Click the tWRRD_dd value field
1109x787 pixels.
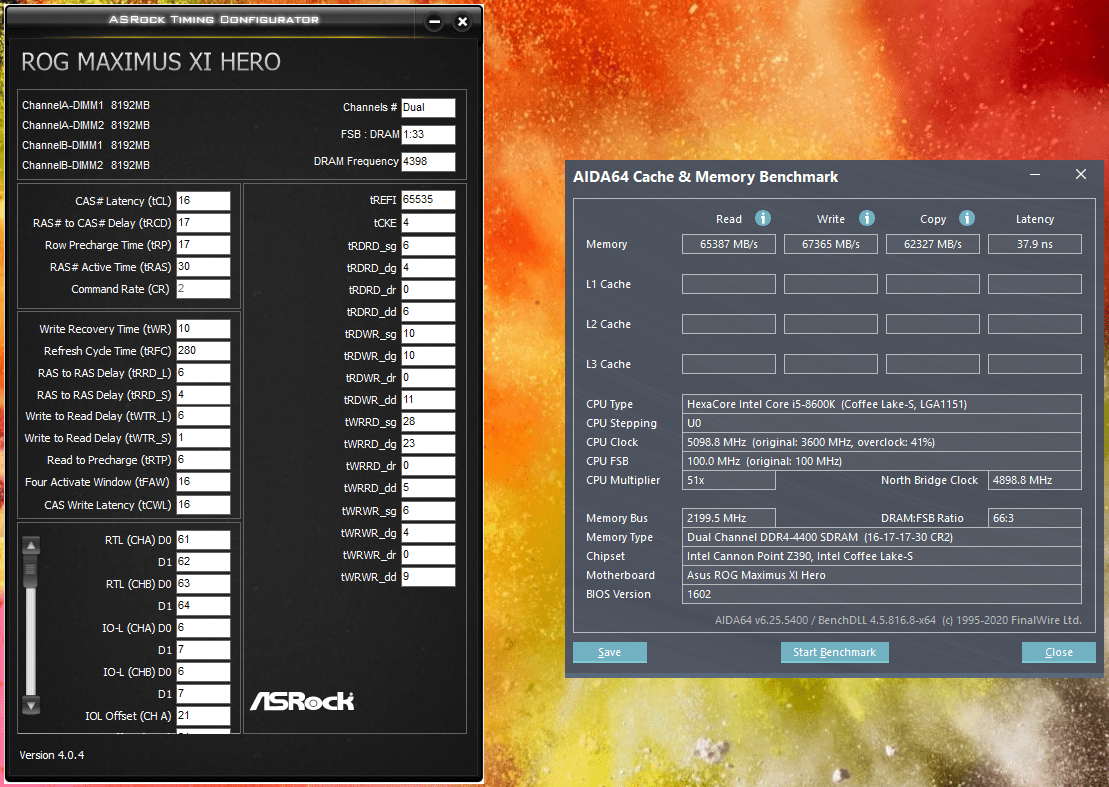[428, 488]
